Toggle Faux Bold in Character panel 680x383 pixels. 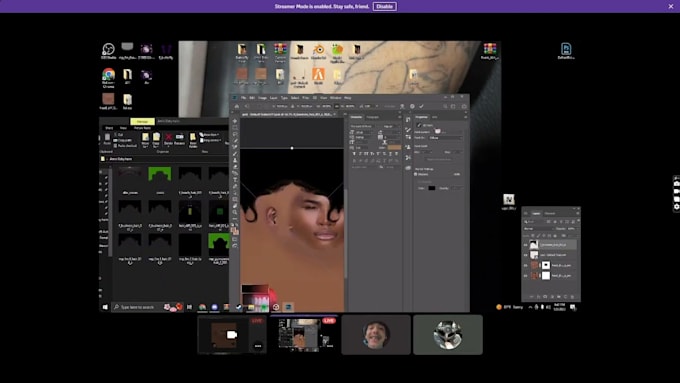pyautogui.click(x=354, y=154)
